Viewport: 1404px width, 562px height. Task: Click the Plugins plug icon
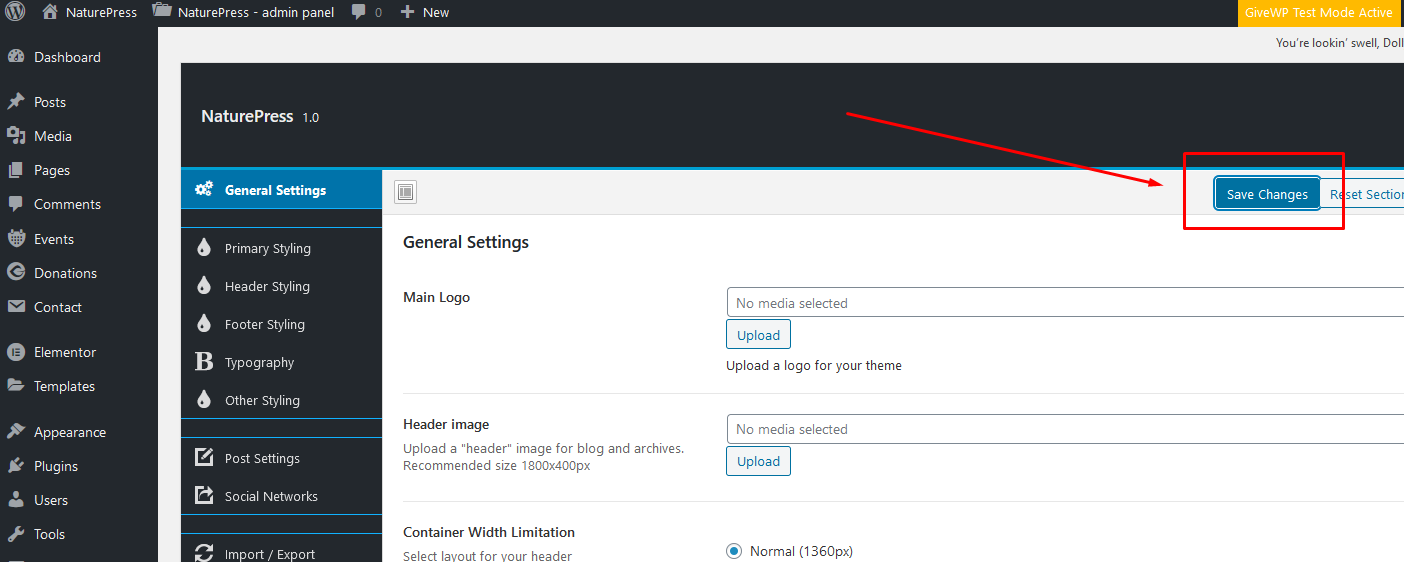pyautogui.click(x=16, y=466)
